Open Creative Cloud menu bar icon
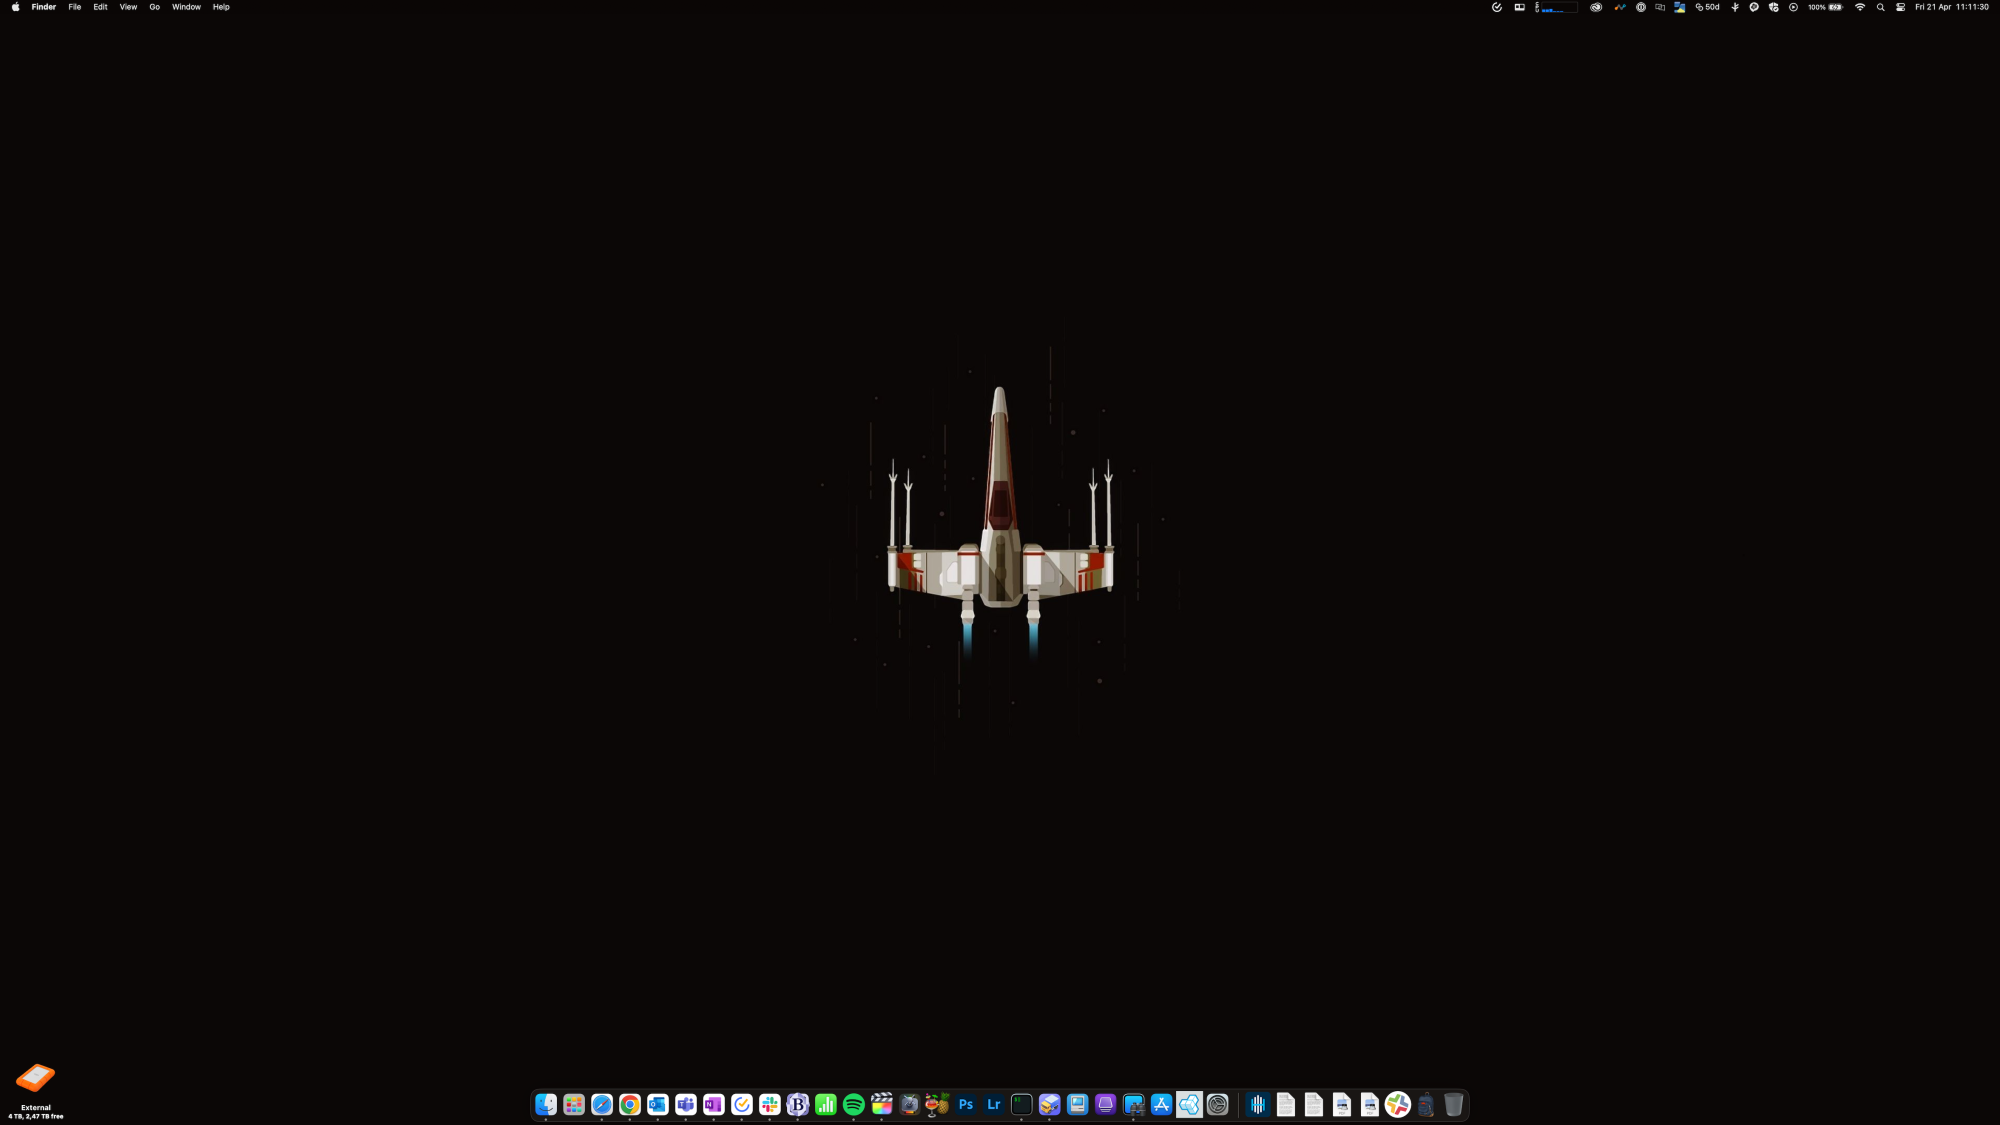2000x1125 pixels. point(1596,7)
